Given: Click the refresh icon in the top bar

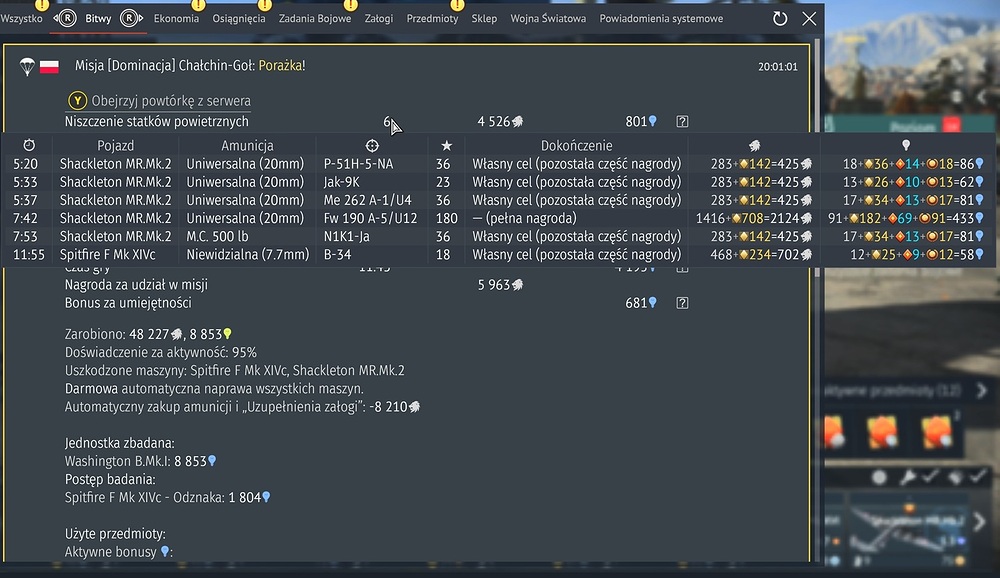Looking at the screenshot, I should pos(780,19).
